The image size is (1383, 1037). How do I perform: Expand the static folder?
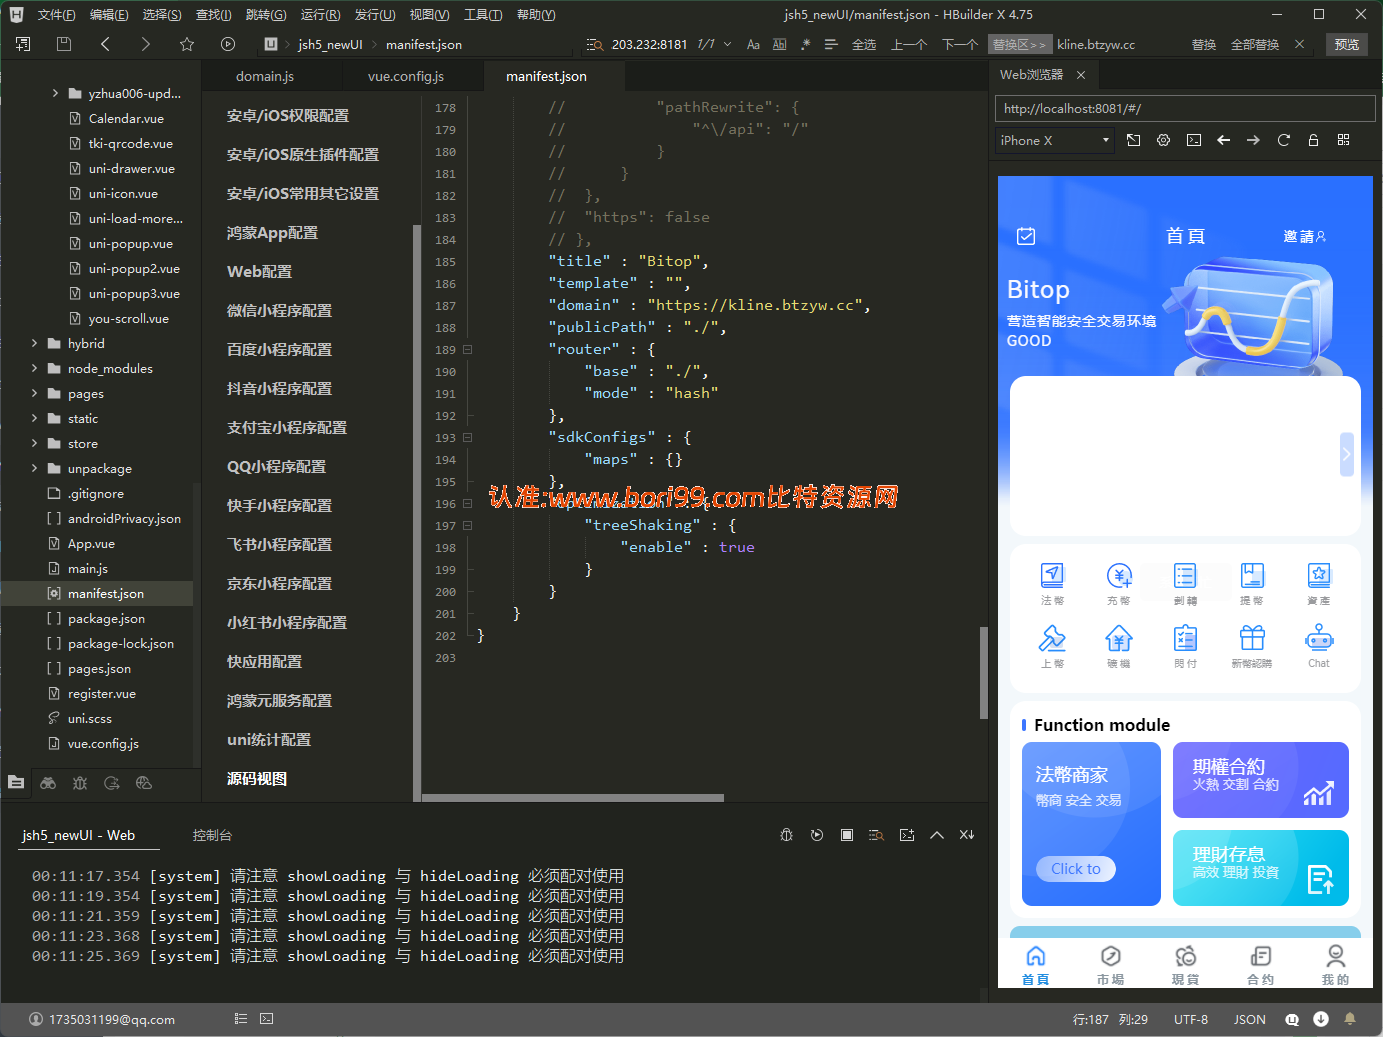[35, 418]
